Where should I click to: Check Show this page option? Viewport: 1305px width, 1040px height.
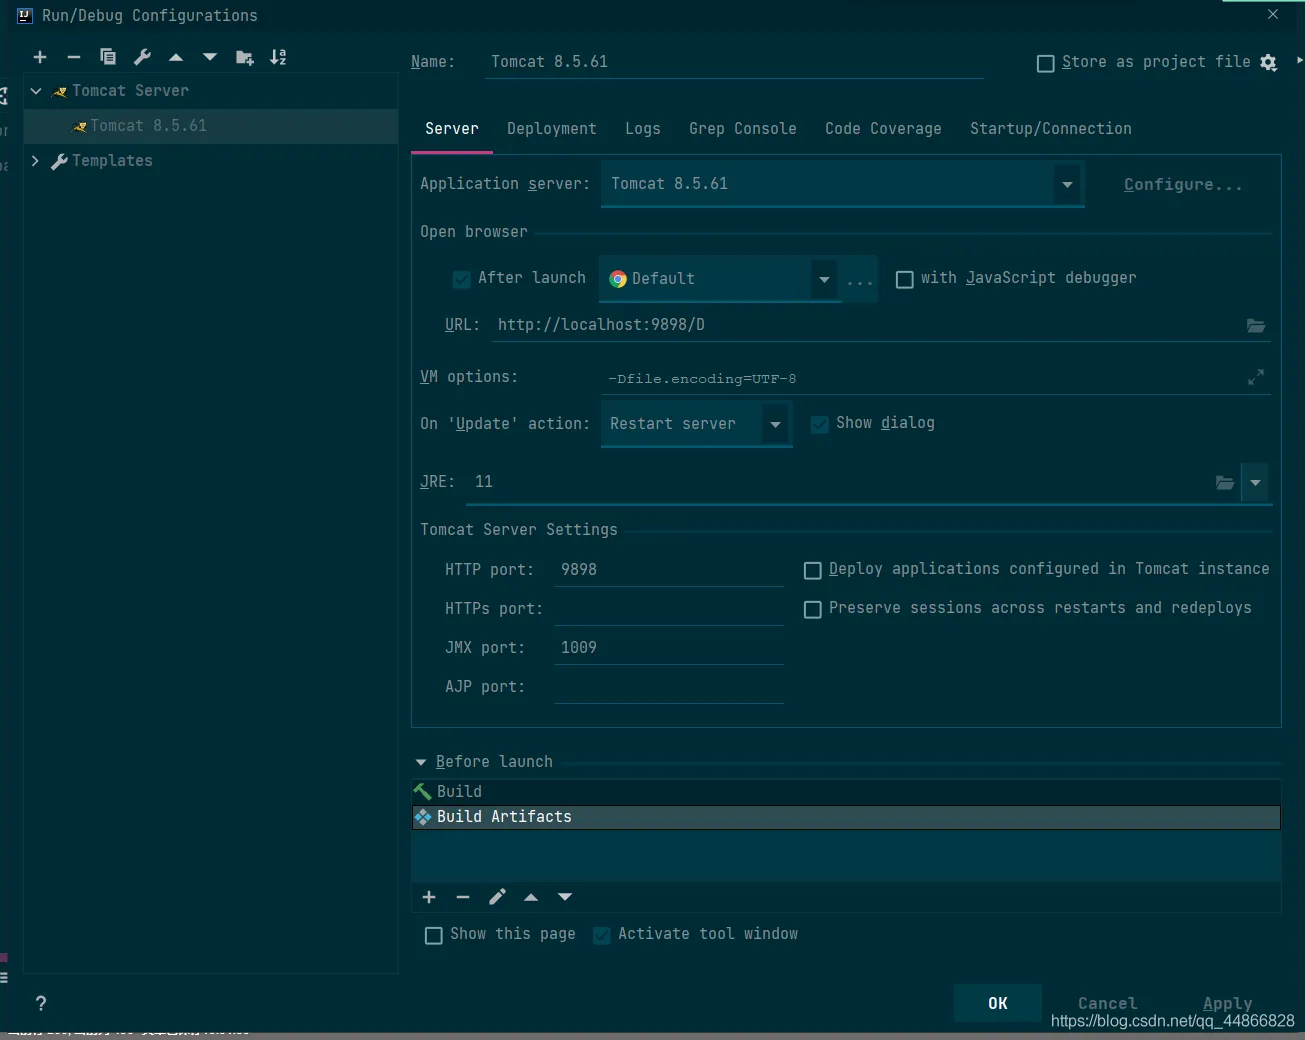point(433,935)
